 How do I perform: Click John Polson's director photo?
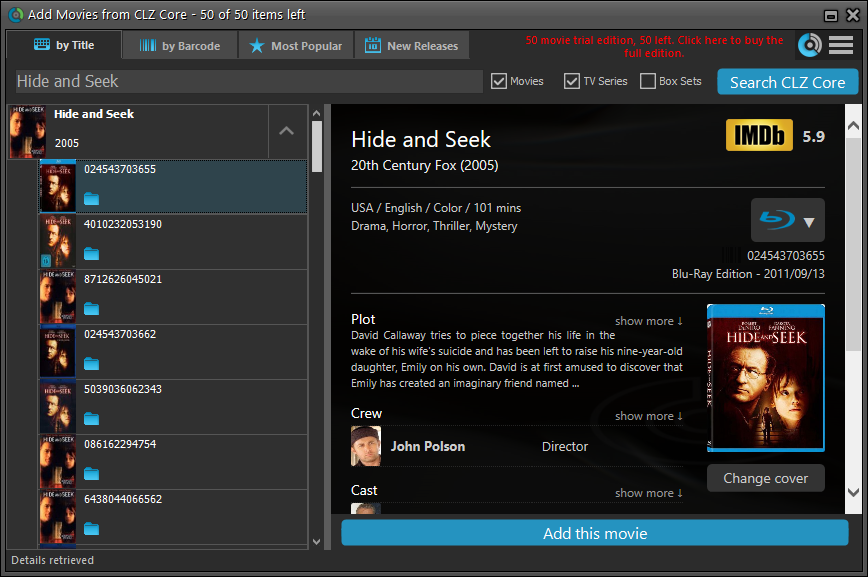point(366,446)
